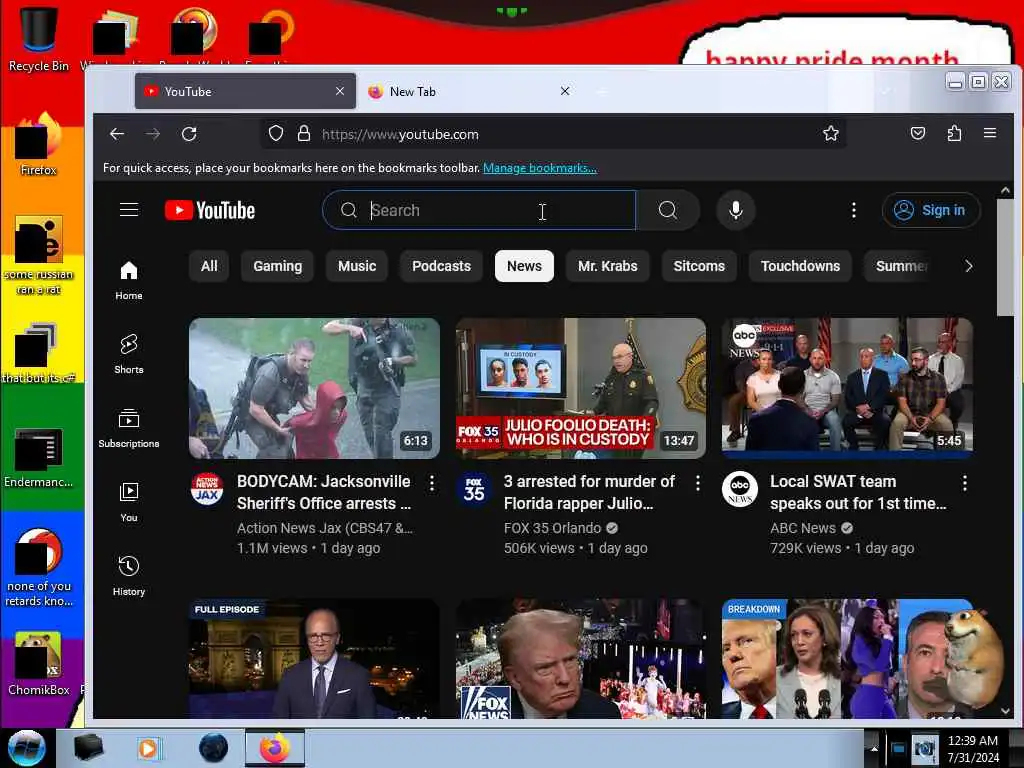Open Firefox extensions puzzle icon
The width and height of the screenshot is (1024, 768).
[954, 134]
